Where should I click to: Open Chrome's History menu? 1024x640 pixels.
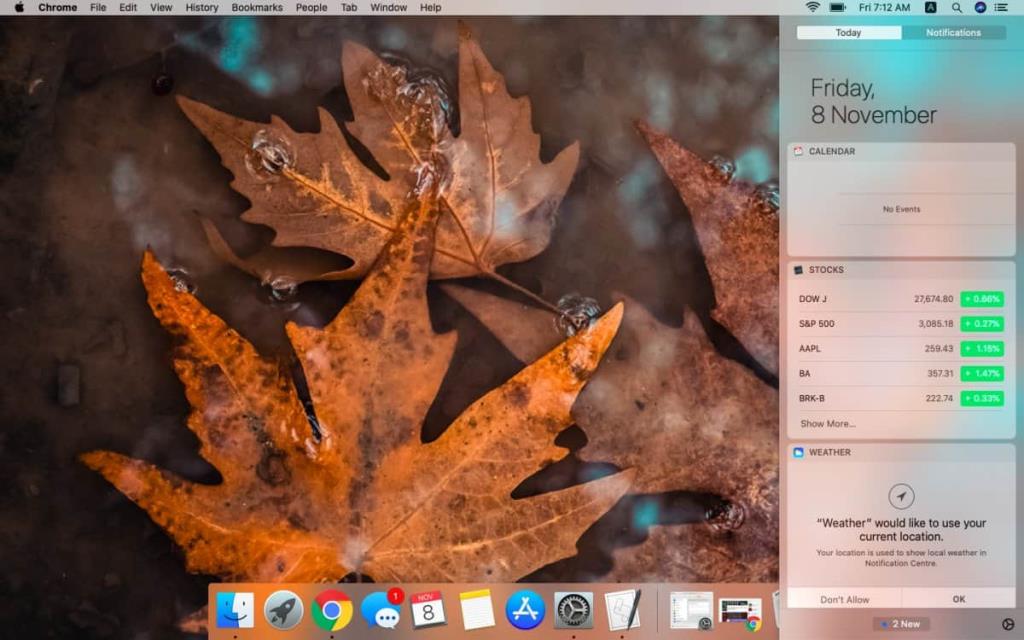[x=201, y=7]
